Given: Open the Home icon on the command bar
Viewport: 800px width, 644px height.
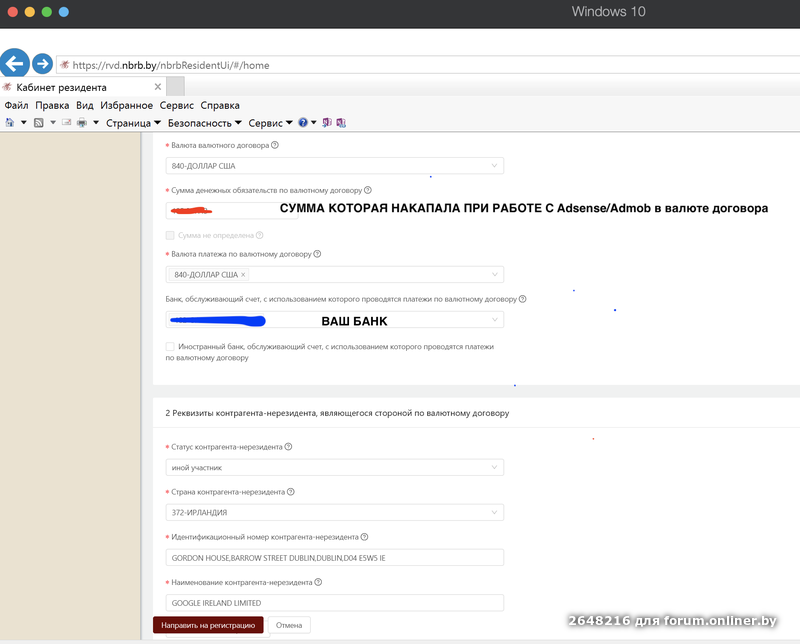Looking at the screenshot, I should [x=9, y=121].
